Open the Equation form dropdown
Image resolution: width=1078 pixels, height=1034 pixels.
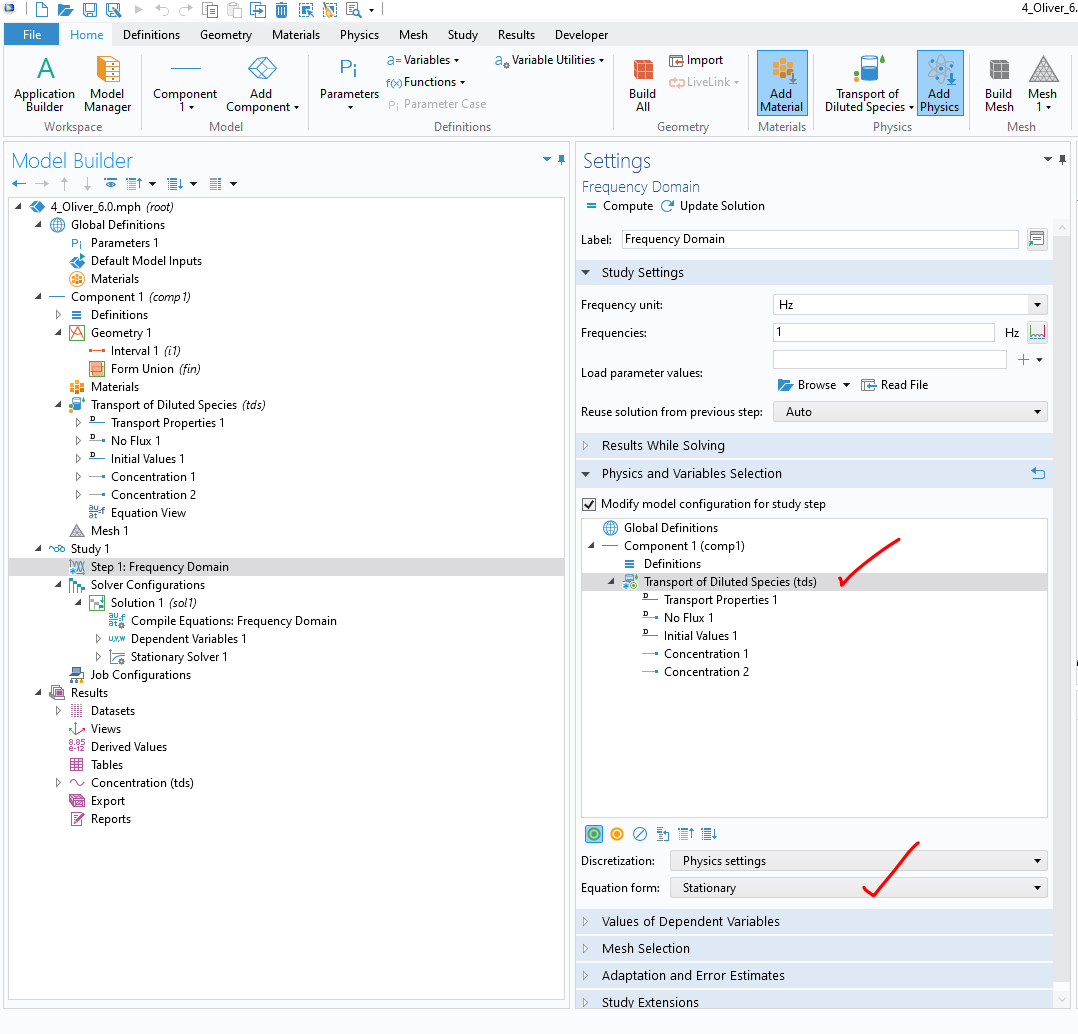click(x=858, y=888)
